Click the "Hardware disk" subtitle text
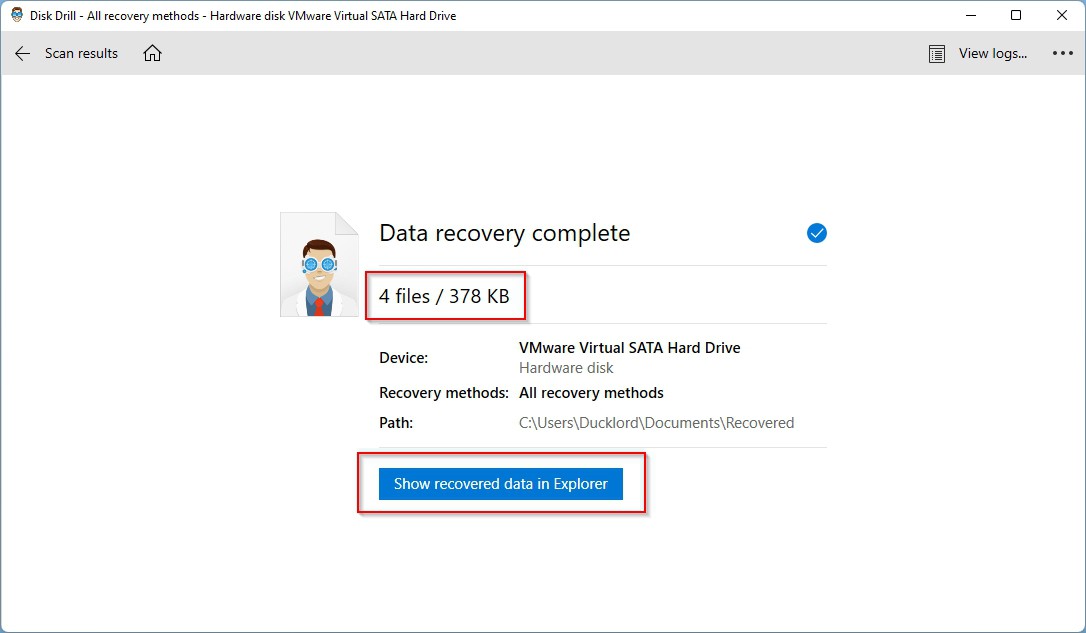This screenshot has height=633, width=1086. pyautogui.click(x=566, y=368)
